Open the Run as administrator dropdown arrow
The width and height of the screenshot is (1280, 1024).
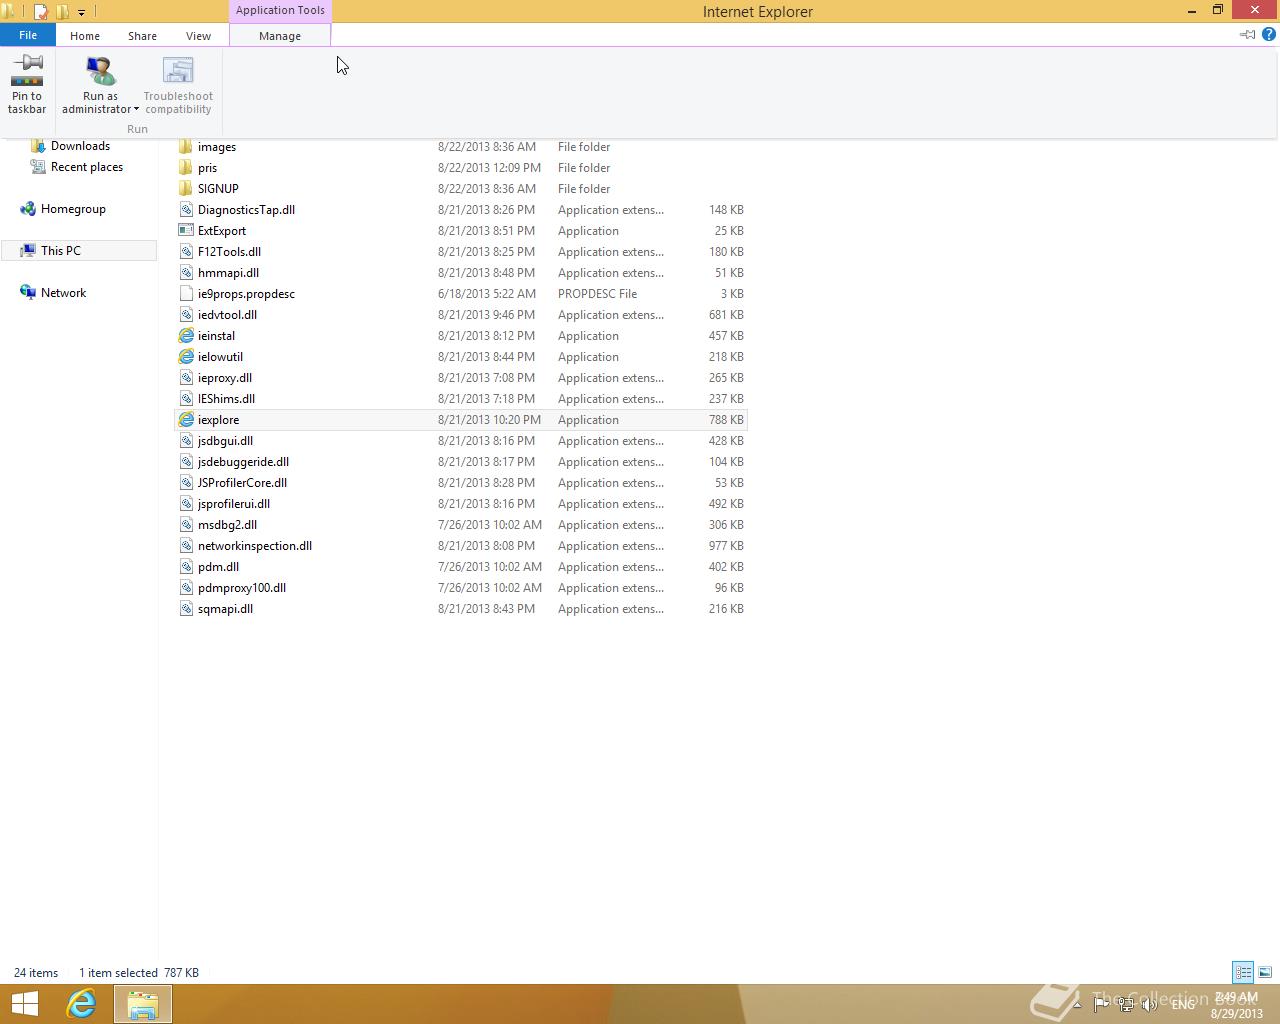point(136,110)
